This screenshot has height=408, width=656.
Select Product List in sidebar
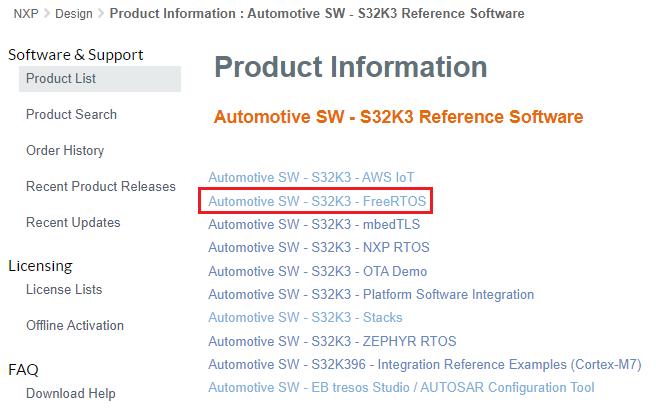coord(61,79)
